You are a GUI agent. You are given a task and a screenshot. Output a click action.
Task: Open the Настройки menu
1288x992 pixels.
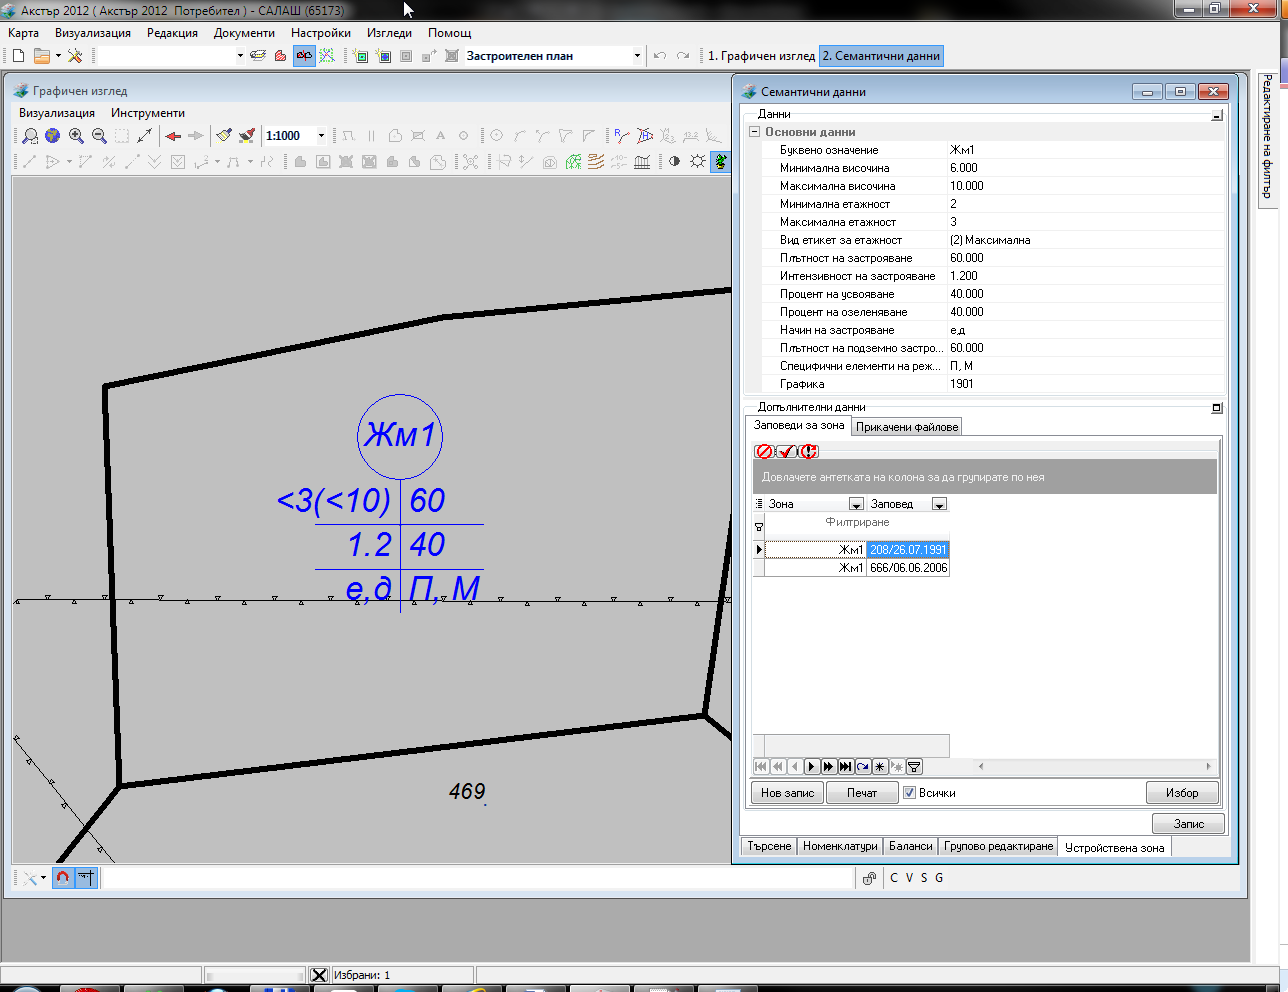[x=320, y=33]
